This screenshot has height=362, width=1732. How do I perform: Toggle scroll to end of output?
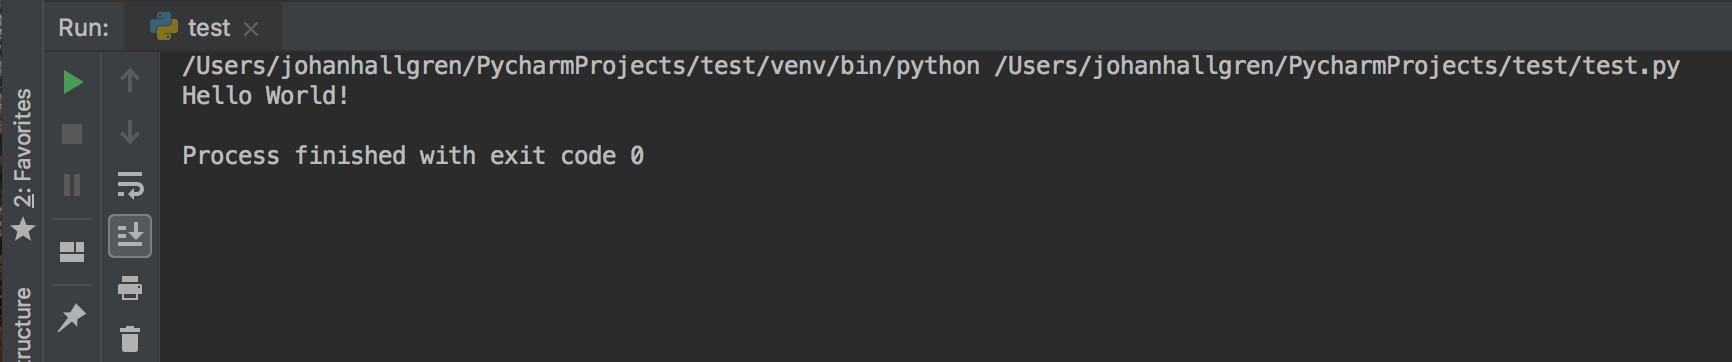coord(130,236)
